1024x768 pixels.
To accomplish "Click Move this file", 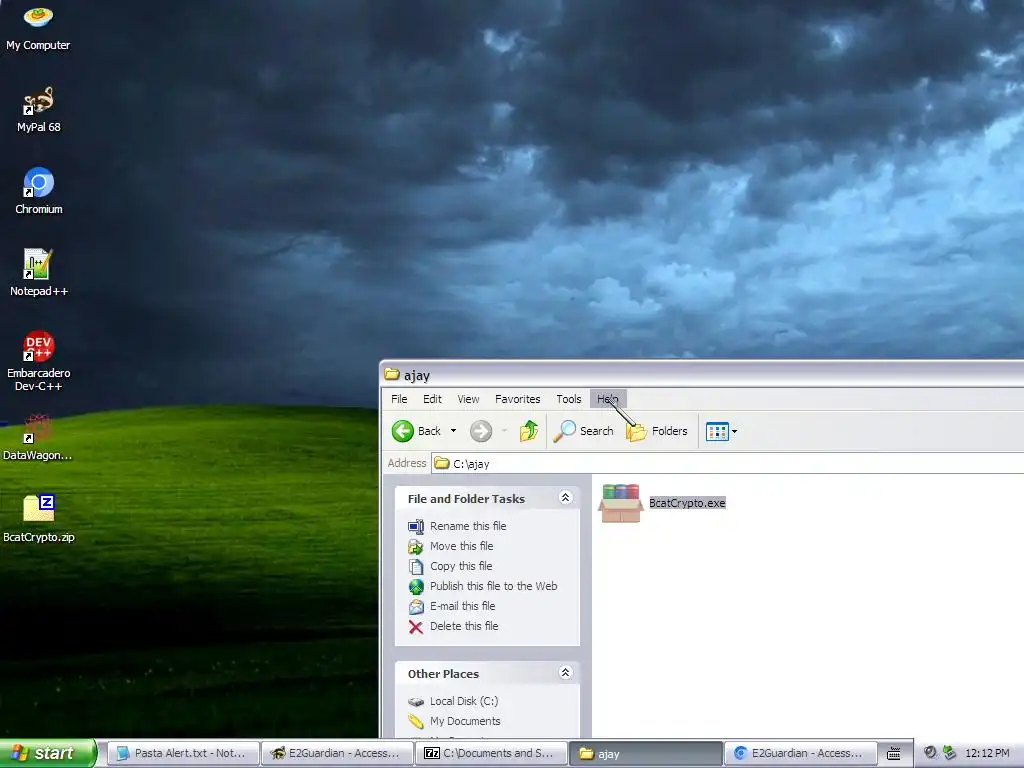I will (x=462, y=546).
